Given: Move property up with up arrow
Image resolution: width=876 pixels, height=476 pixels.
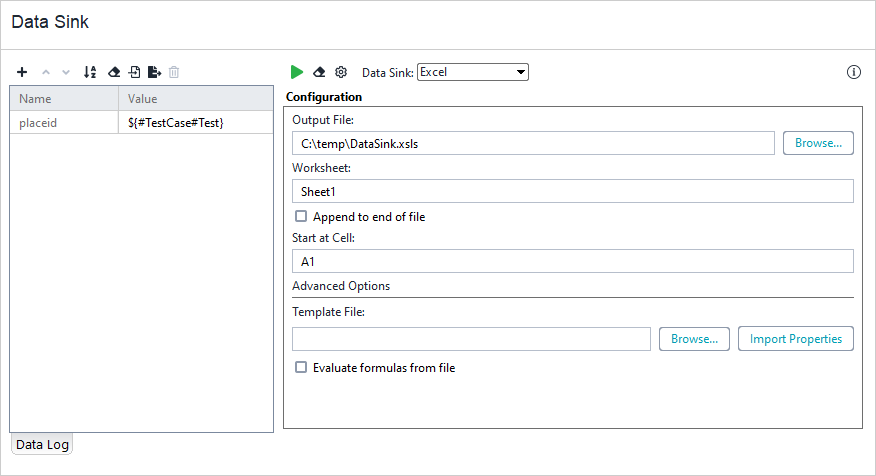Looking at the screenshot, I should pyautogui.click(x=46, y=72).
